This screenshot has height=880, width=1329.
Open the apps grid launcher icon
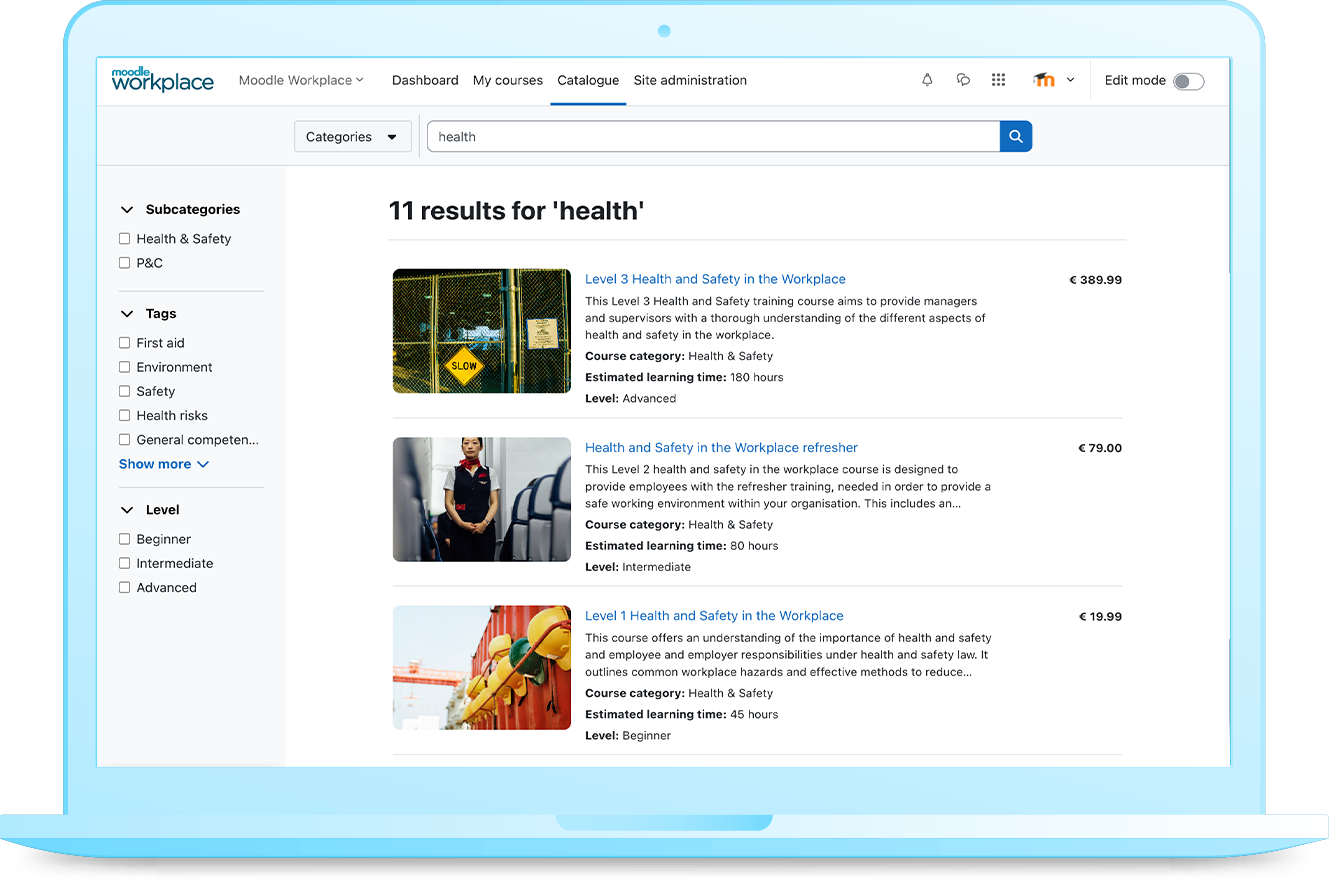[x=998, y=80]
